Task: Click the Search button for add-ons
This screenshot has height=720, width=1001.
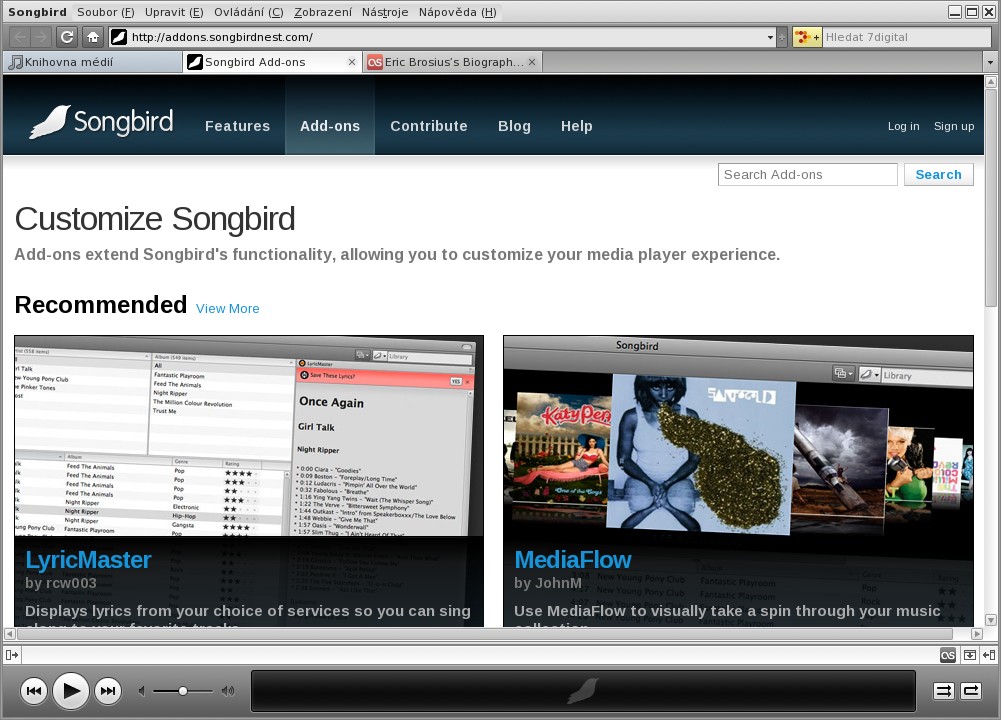Action: 938,175
